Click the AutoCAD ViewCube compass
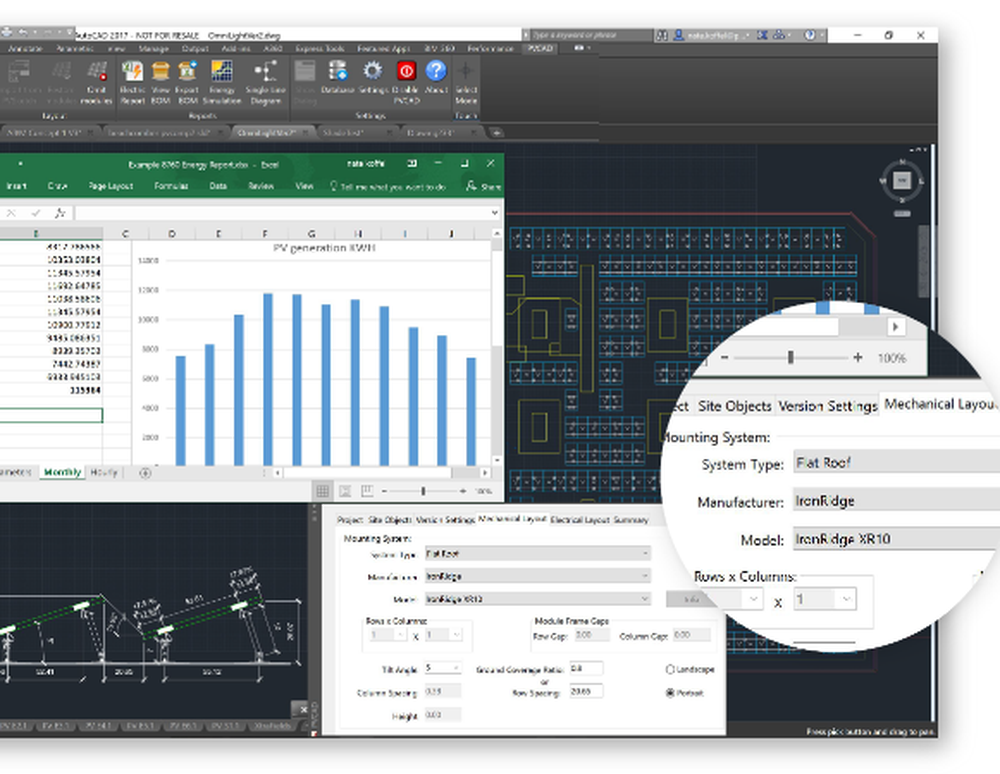1000x774 pixels. pos(902,181)
